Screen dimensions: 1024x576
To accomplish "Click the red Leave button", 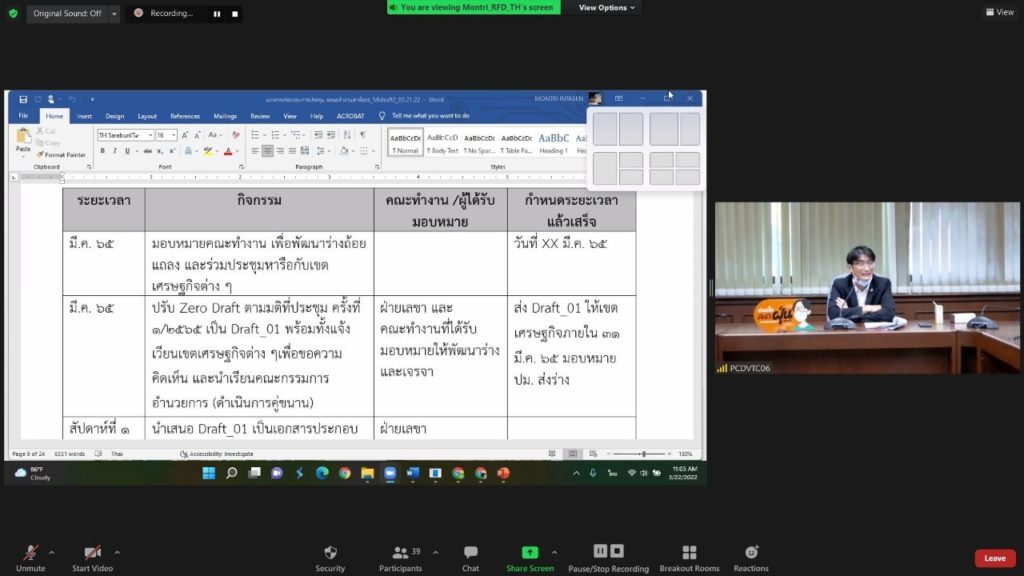I will [995, 558].
